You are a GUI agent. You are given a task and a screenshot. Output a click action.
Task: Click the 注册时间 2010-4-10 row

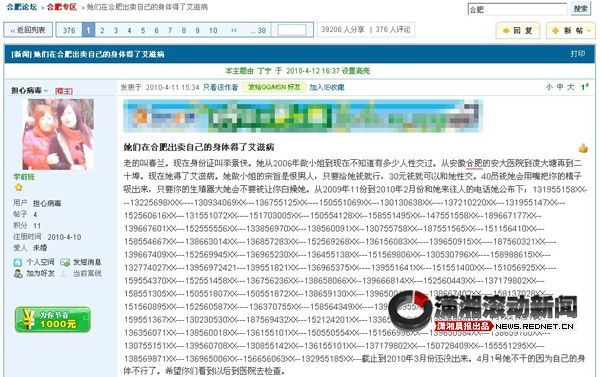(x=47, y=237)
